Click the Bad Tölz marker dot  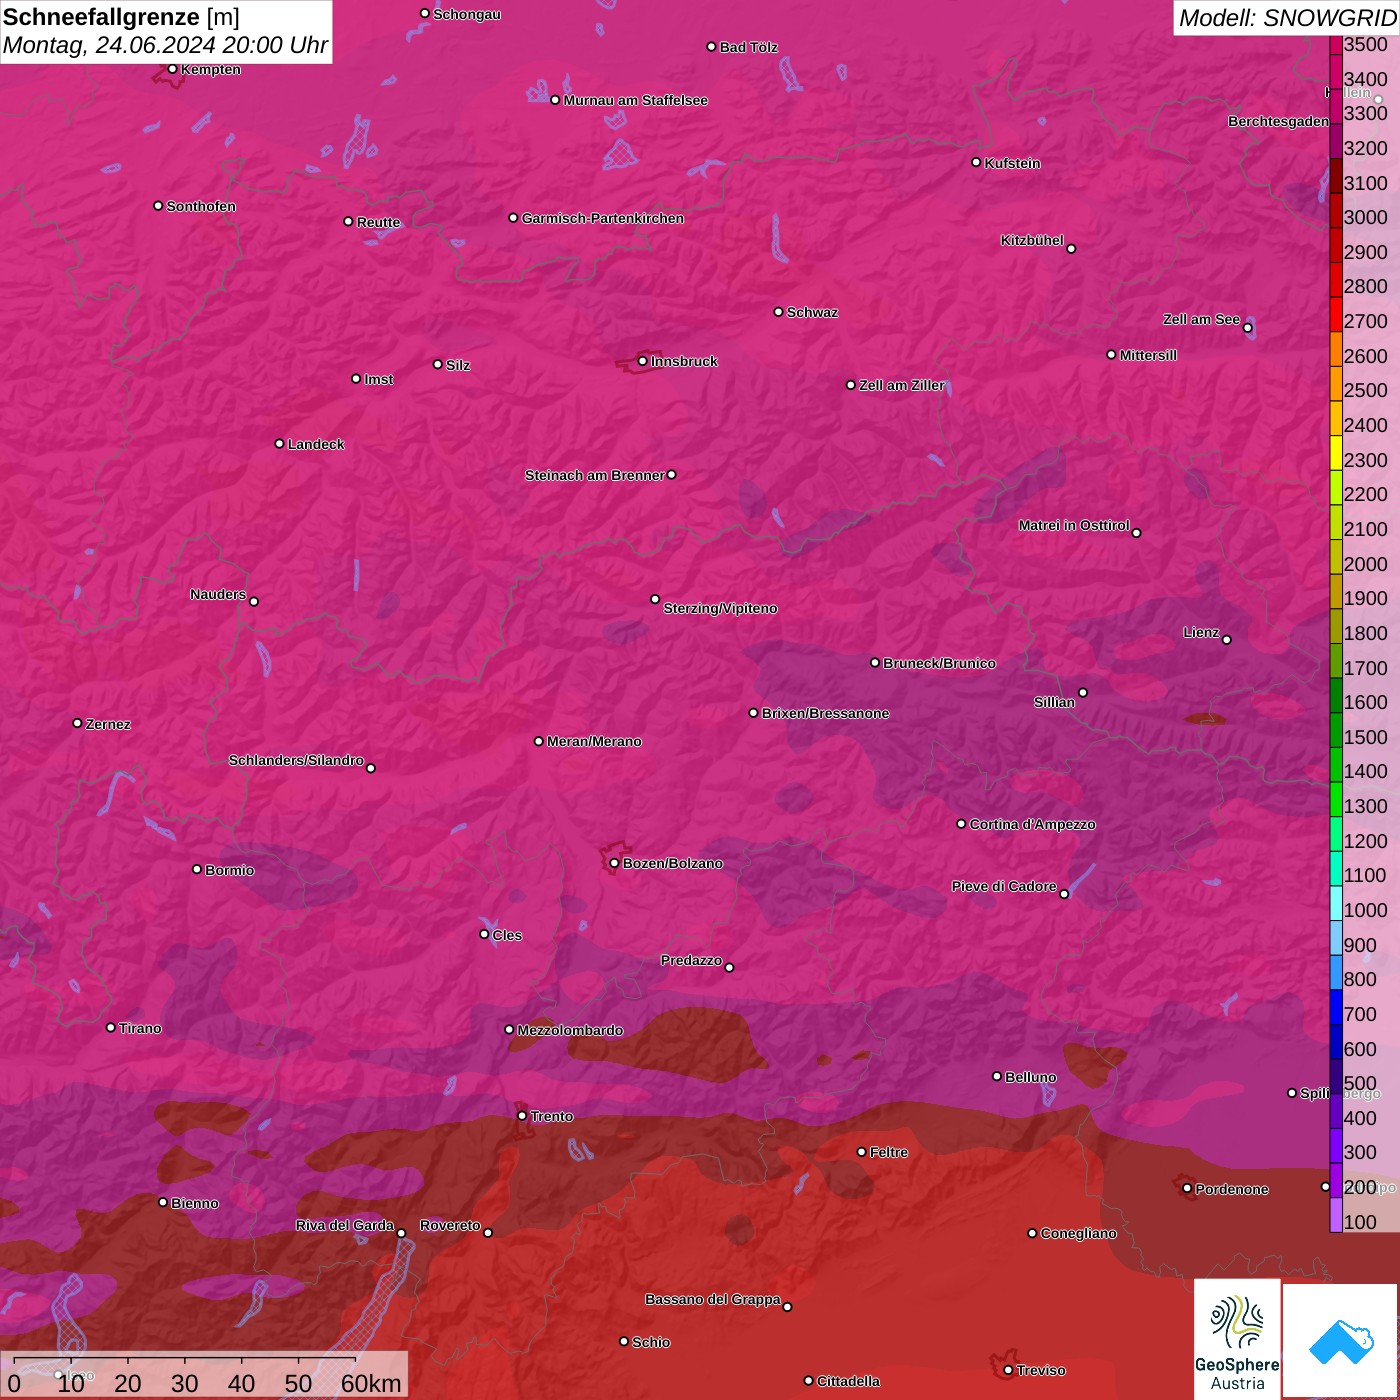[x=712, y=47]
